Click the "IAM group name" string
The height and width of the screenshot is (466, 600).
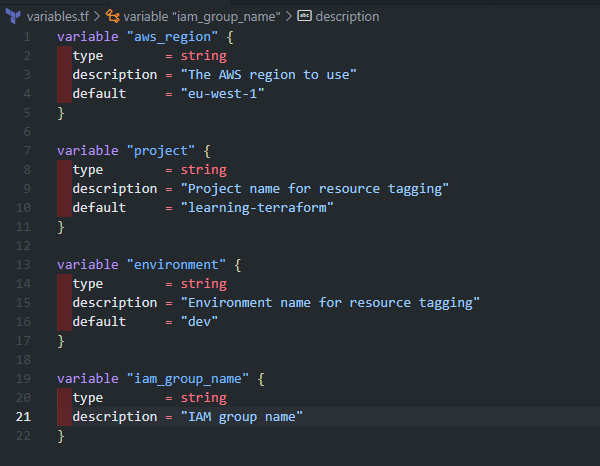pos(242,417)
